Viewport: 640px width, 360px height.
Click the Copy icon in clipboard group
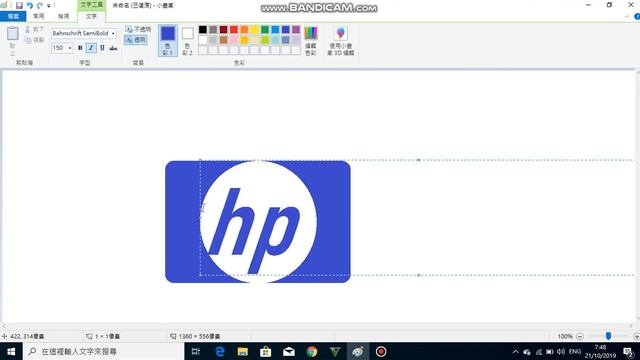tap(27, 40)
